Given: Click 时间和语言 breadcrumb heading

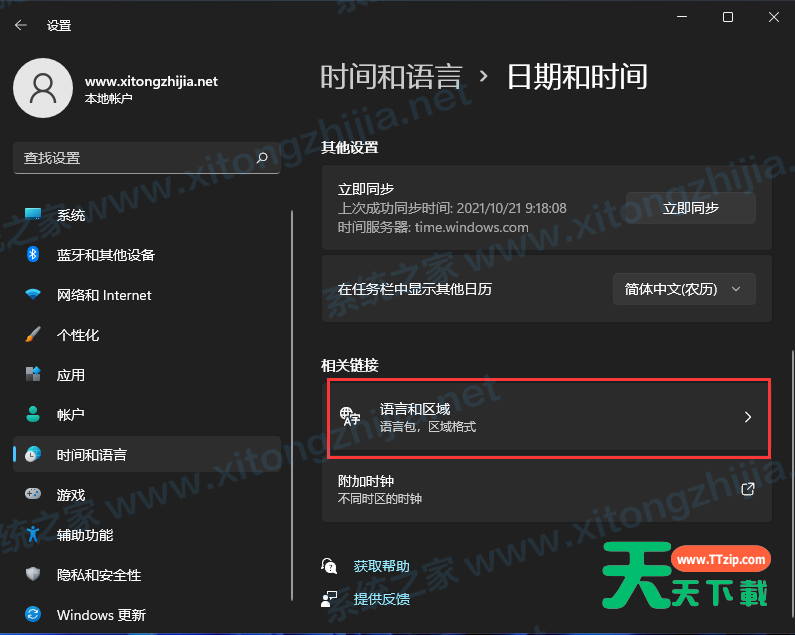Looking at the screenshot, I should point(391,77).
